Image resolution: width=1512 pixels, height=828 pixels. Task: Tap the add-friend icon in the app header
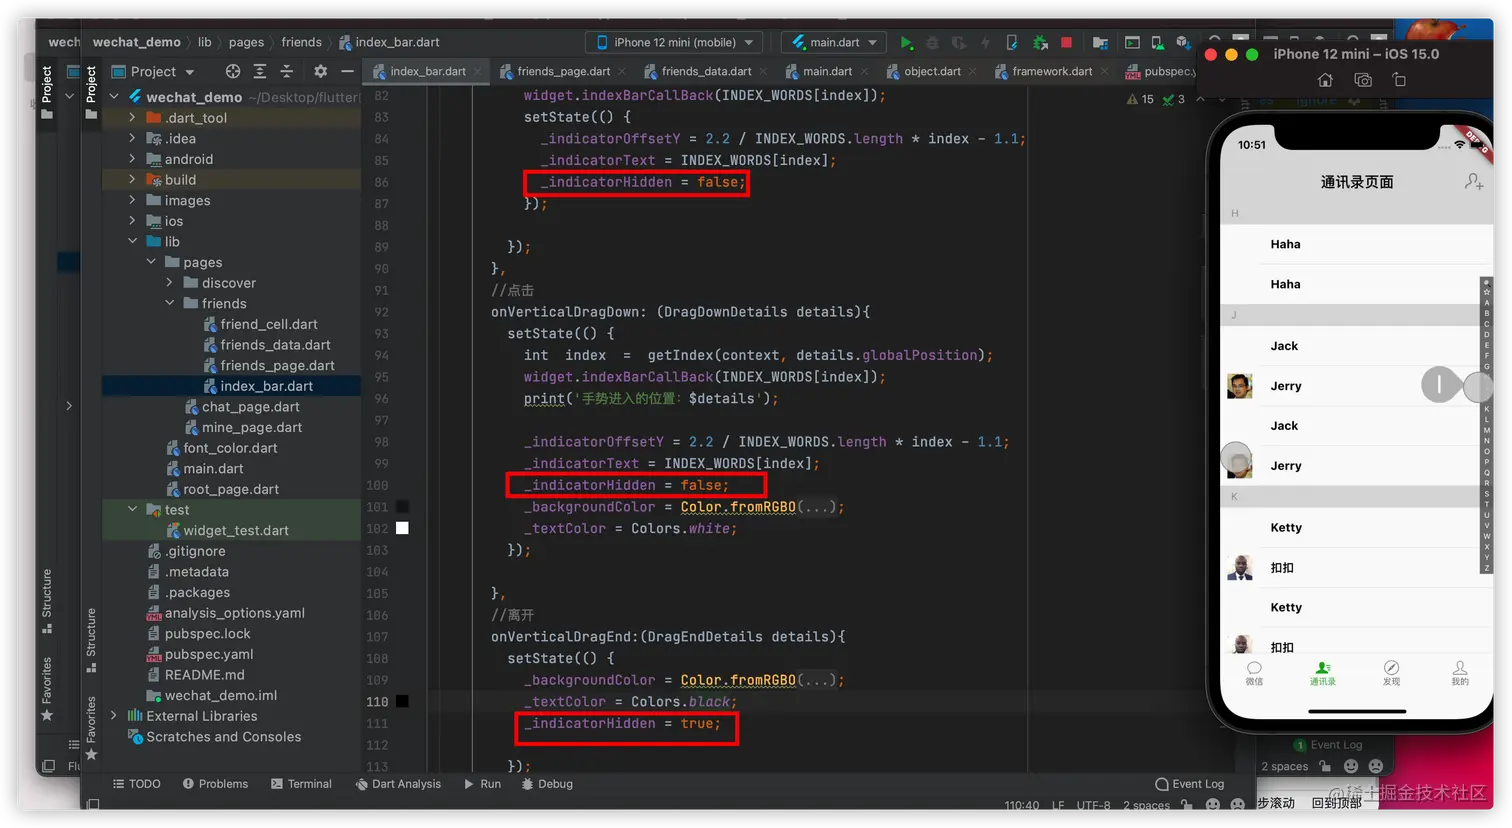(x=1473, y=181)
